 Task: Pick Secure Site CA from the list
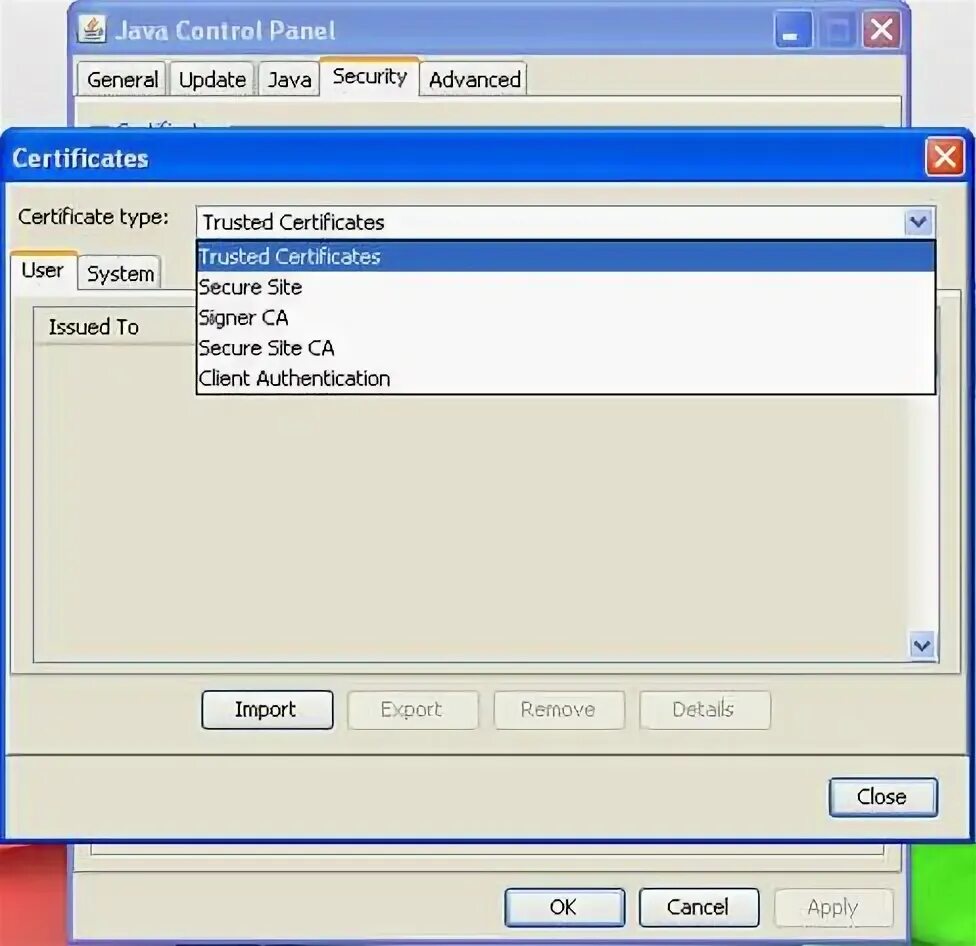tap(565, 348)
